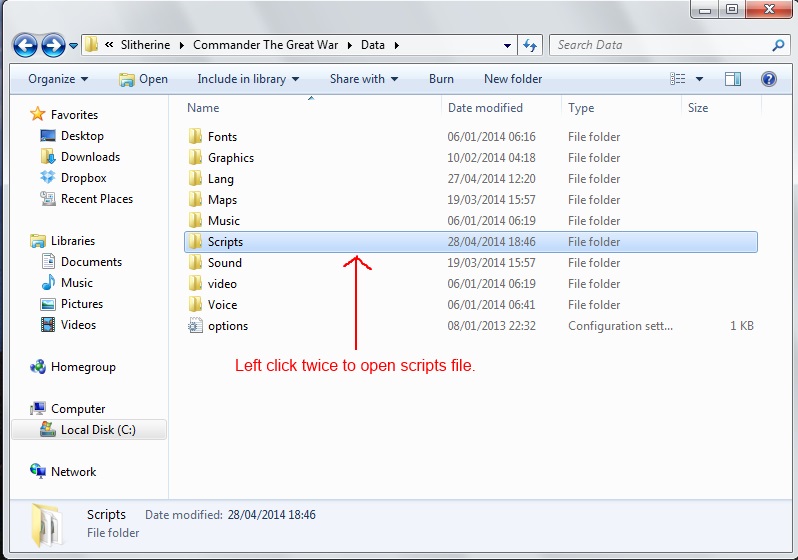
Task: Click Network in the navigation pane
Action: click(73, 472)
